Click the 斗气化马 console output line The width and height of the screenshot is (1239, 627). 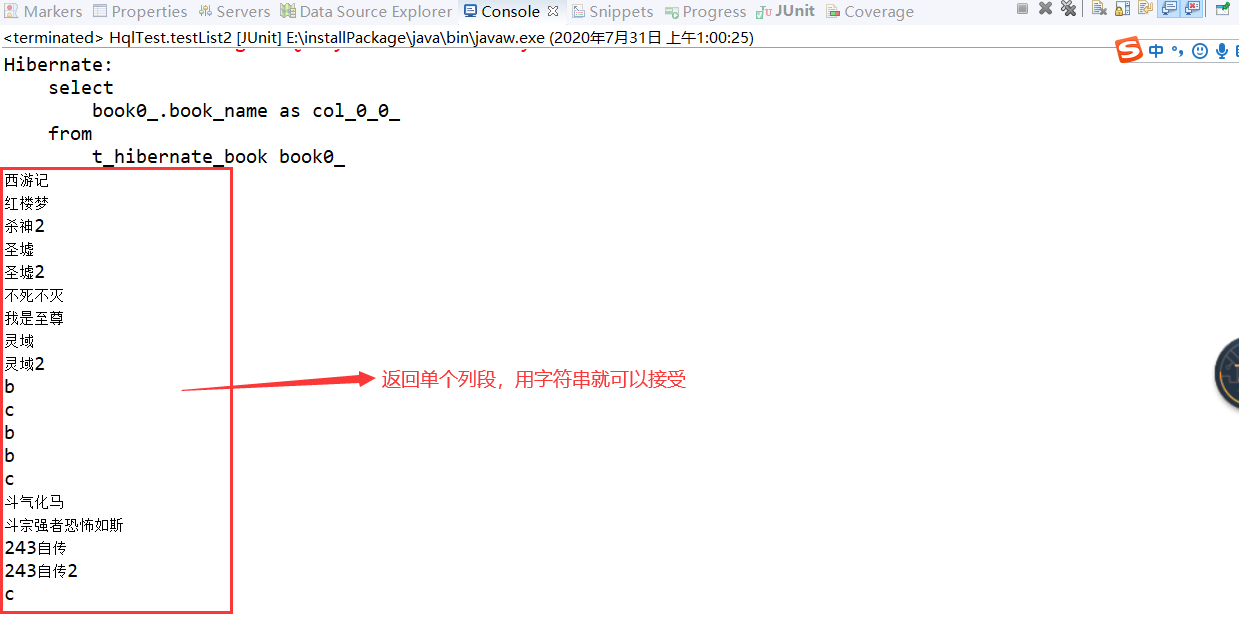(x=35, y=502)
